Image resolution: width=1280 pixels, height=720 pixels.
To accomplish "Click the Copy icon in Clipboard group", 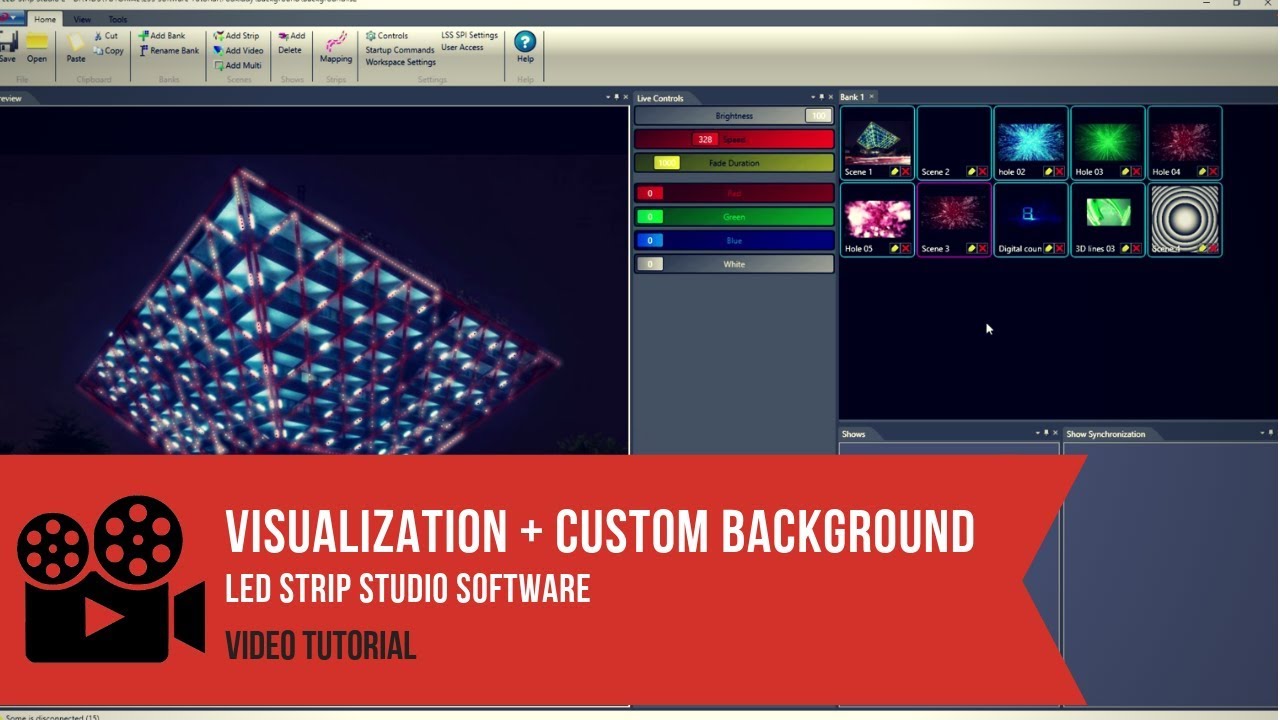I will (x=108, y=51).
